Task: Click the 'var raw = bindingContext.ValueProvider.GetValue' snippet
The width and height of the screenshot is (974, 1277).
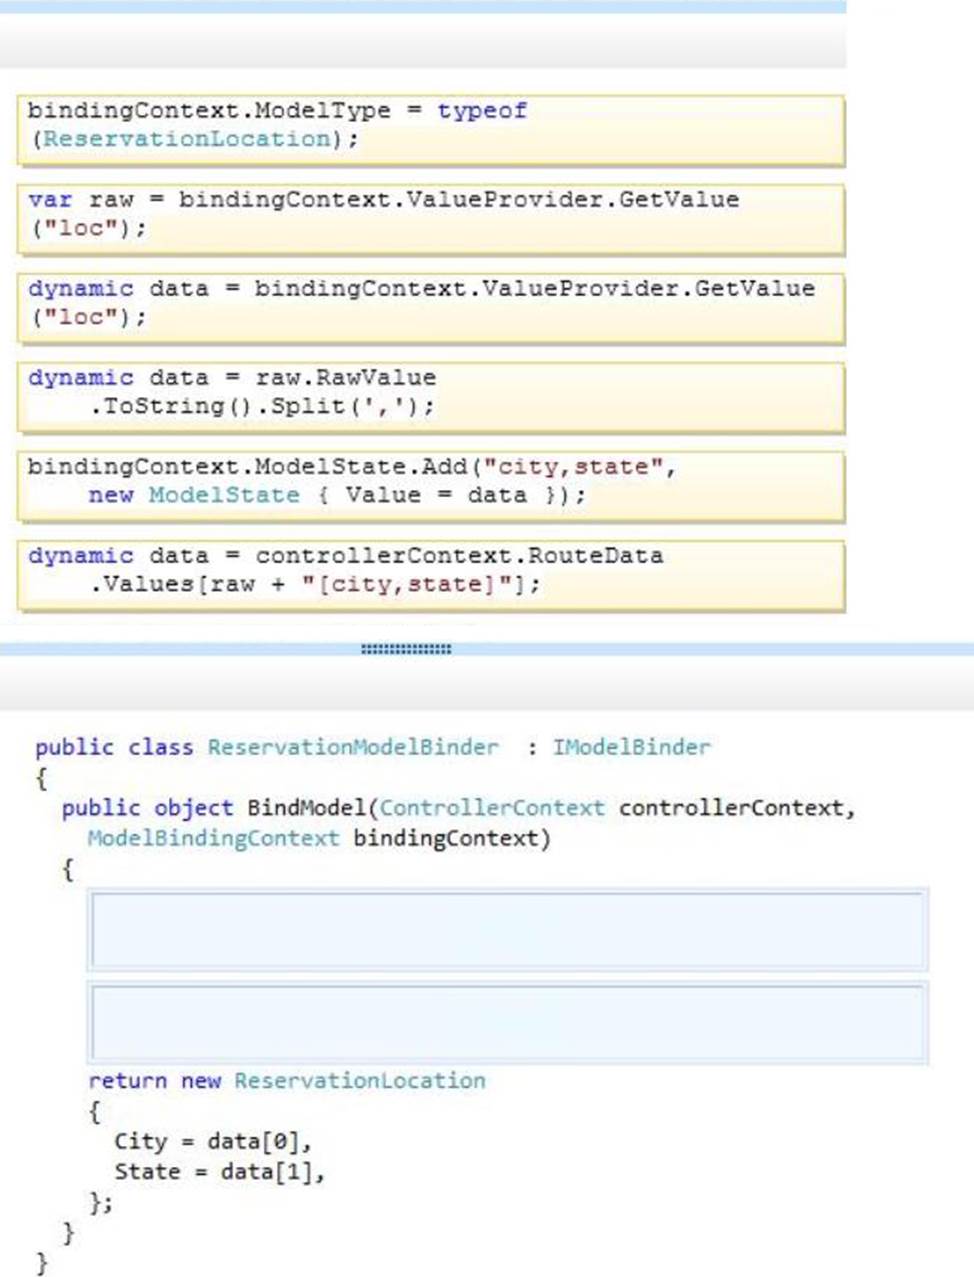Action: pyautogui.click(x=430, y=216)
